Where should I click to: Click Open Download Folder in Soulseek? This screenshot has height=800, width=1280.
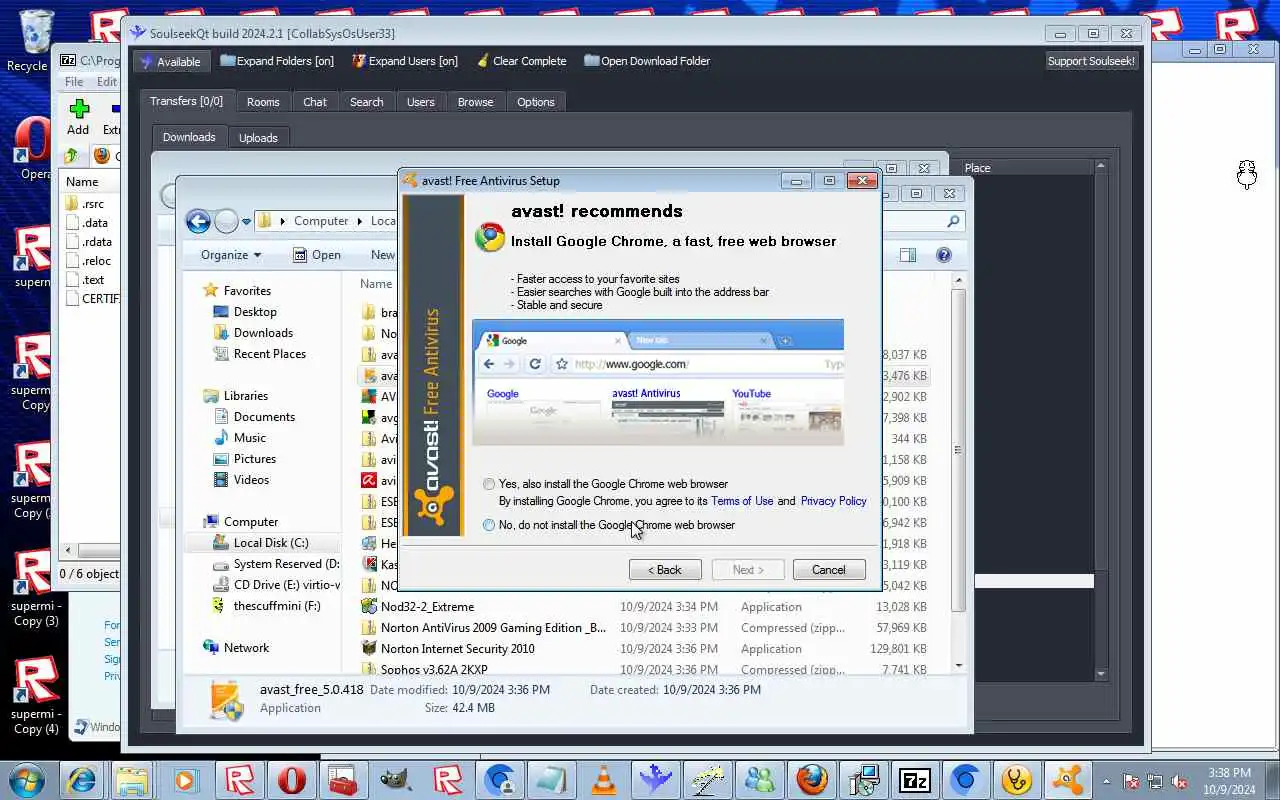647,61
